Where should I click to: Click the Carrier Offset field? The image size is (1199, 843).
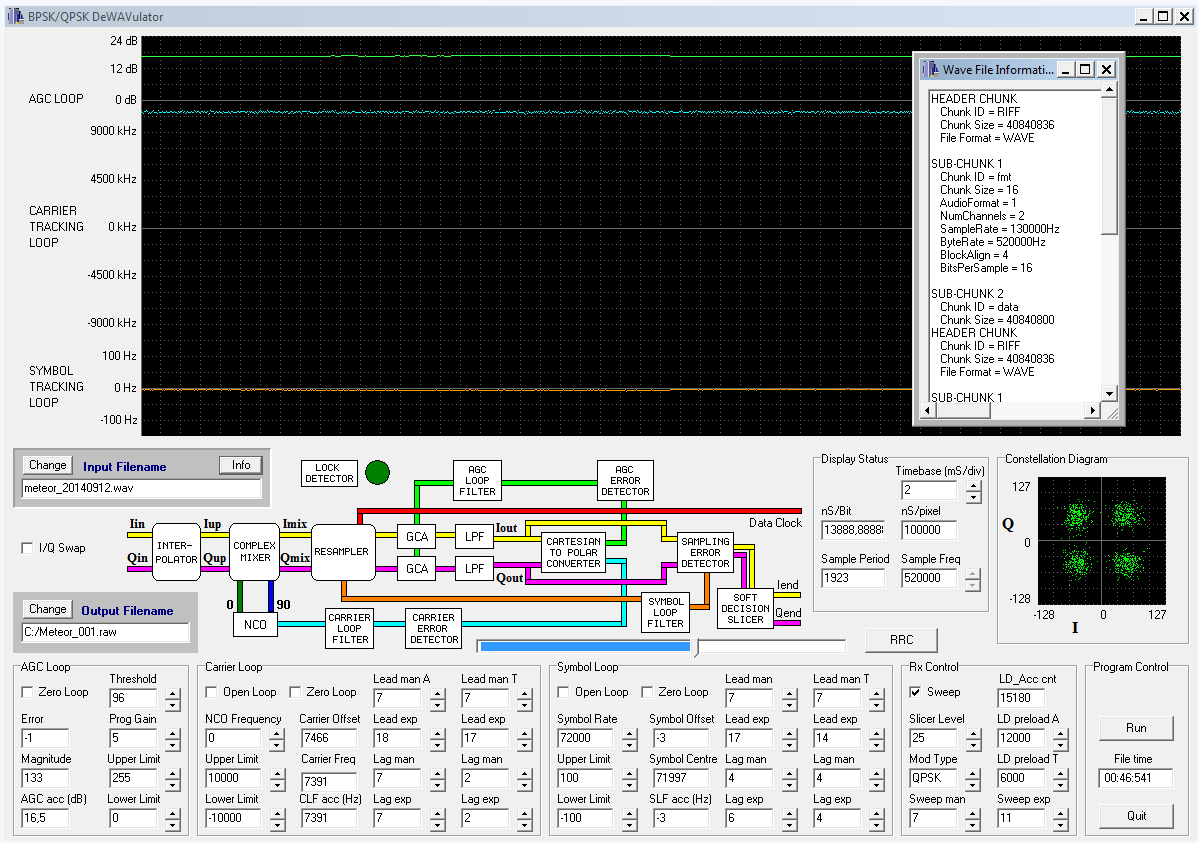[328, 738]
